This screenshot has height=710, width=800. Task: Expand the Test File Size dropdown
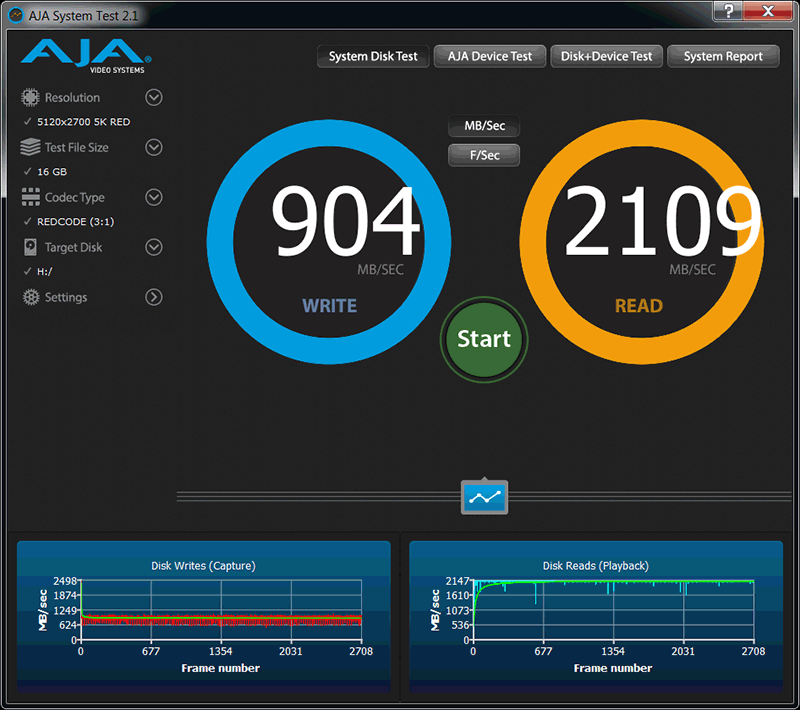point(154,147)
